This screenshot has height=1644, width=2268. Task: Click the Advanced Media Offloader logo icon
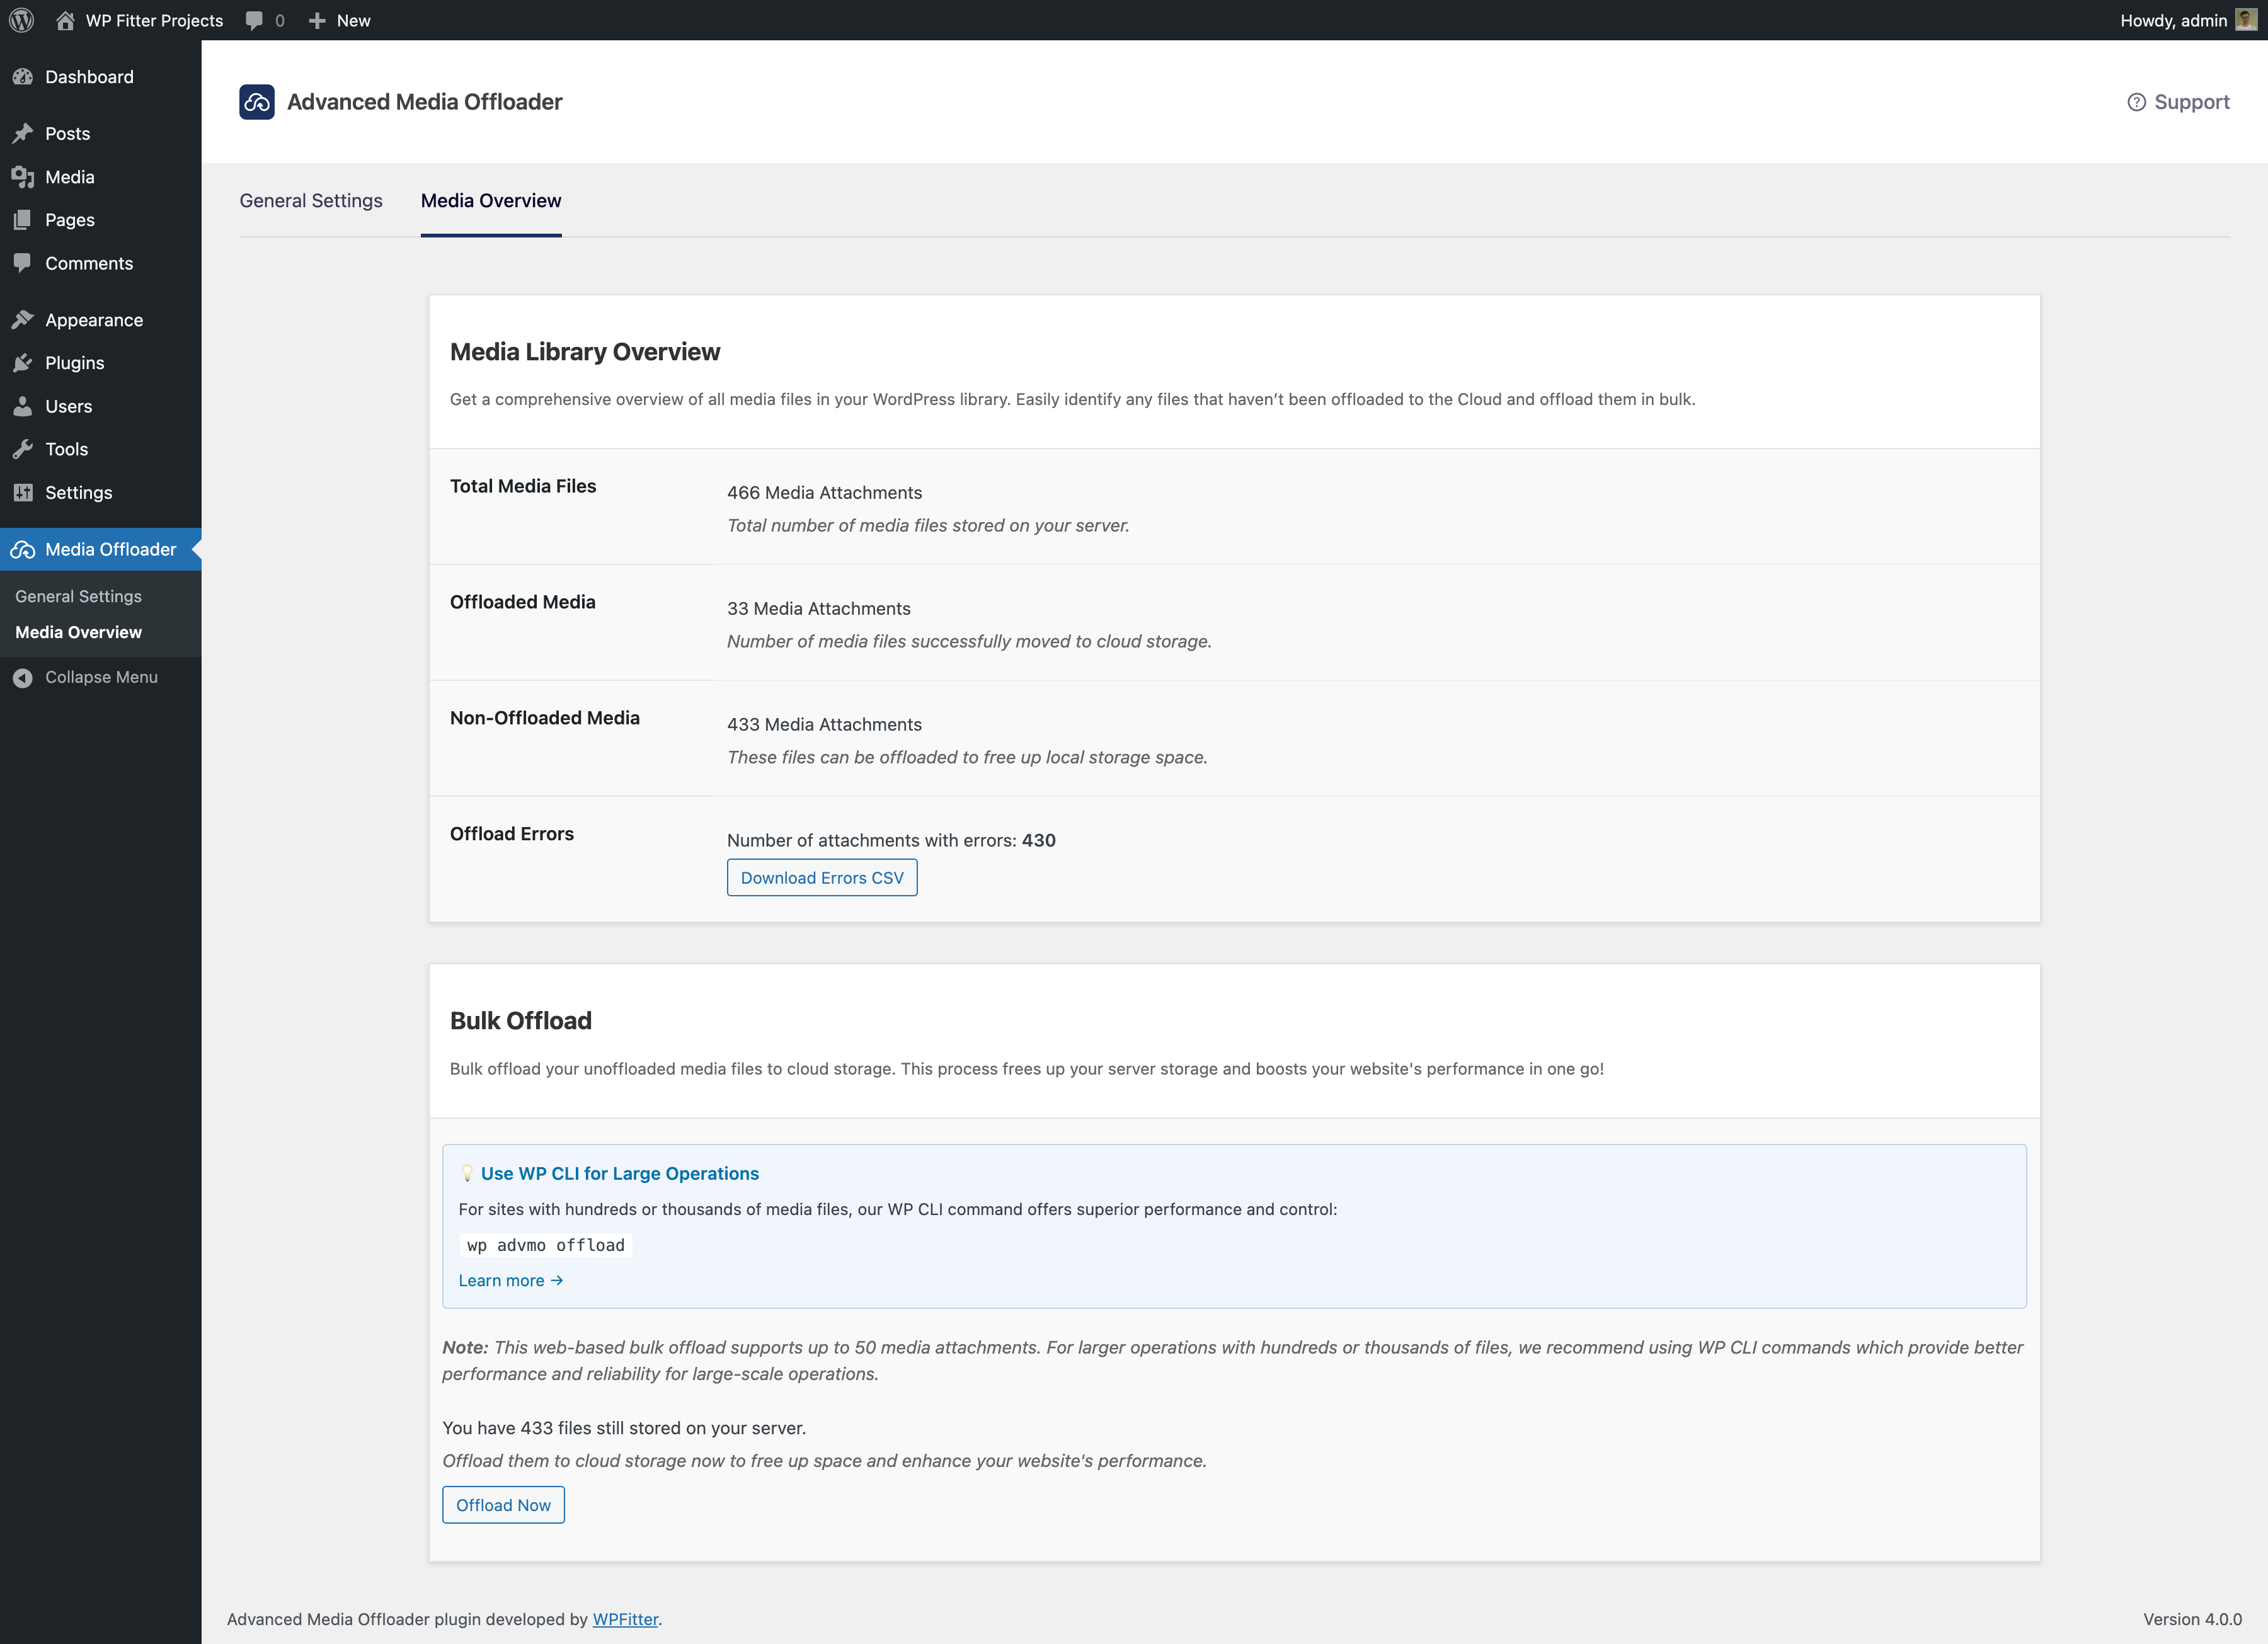pos(257,102)
